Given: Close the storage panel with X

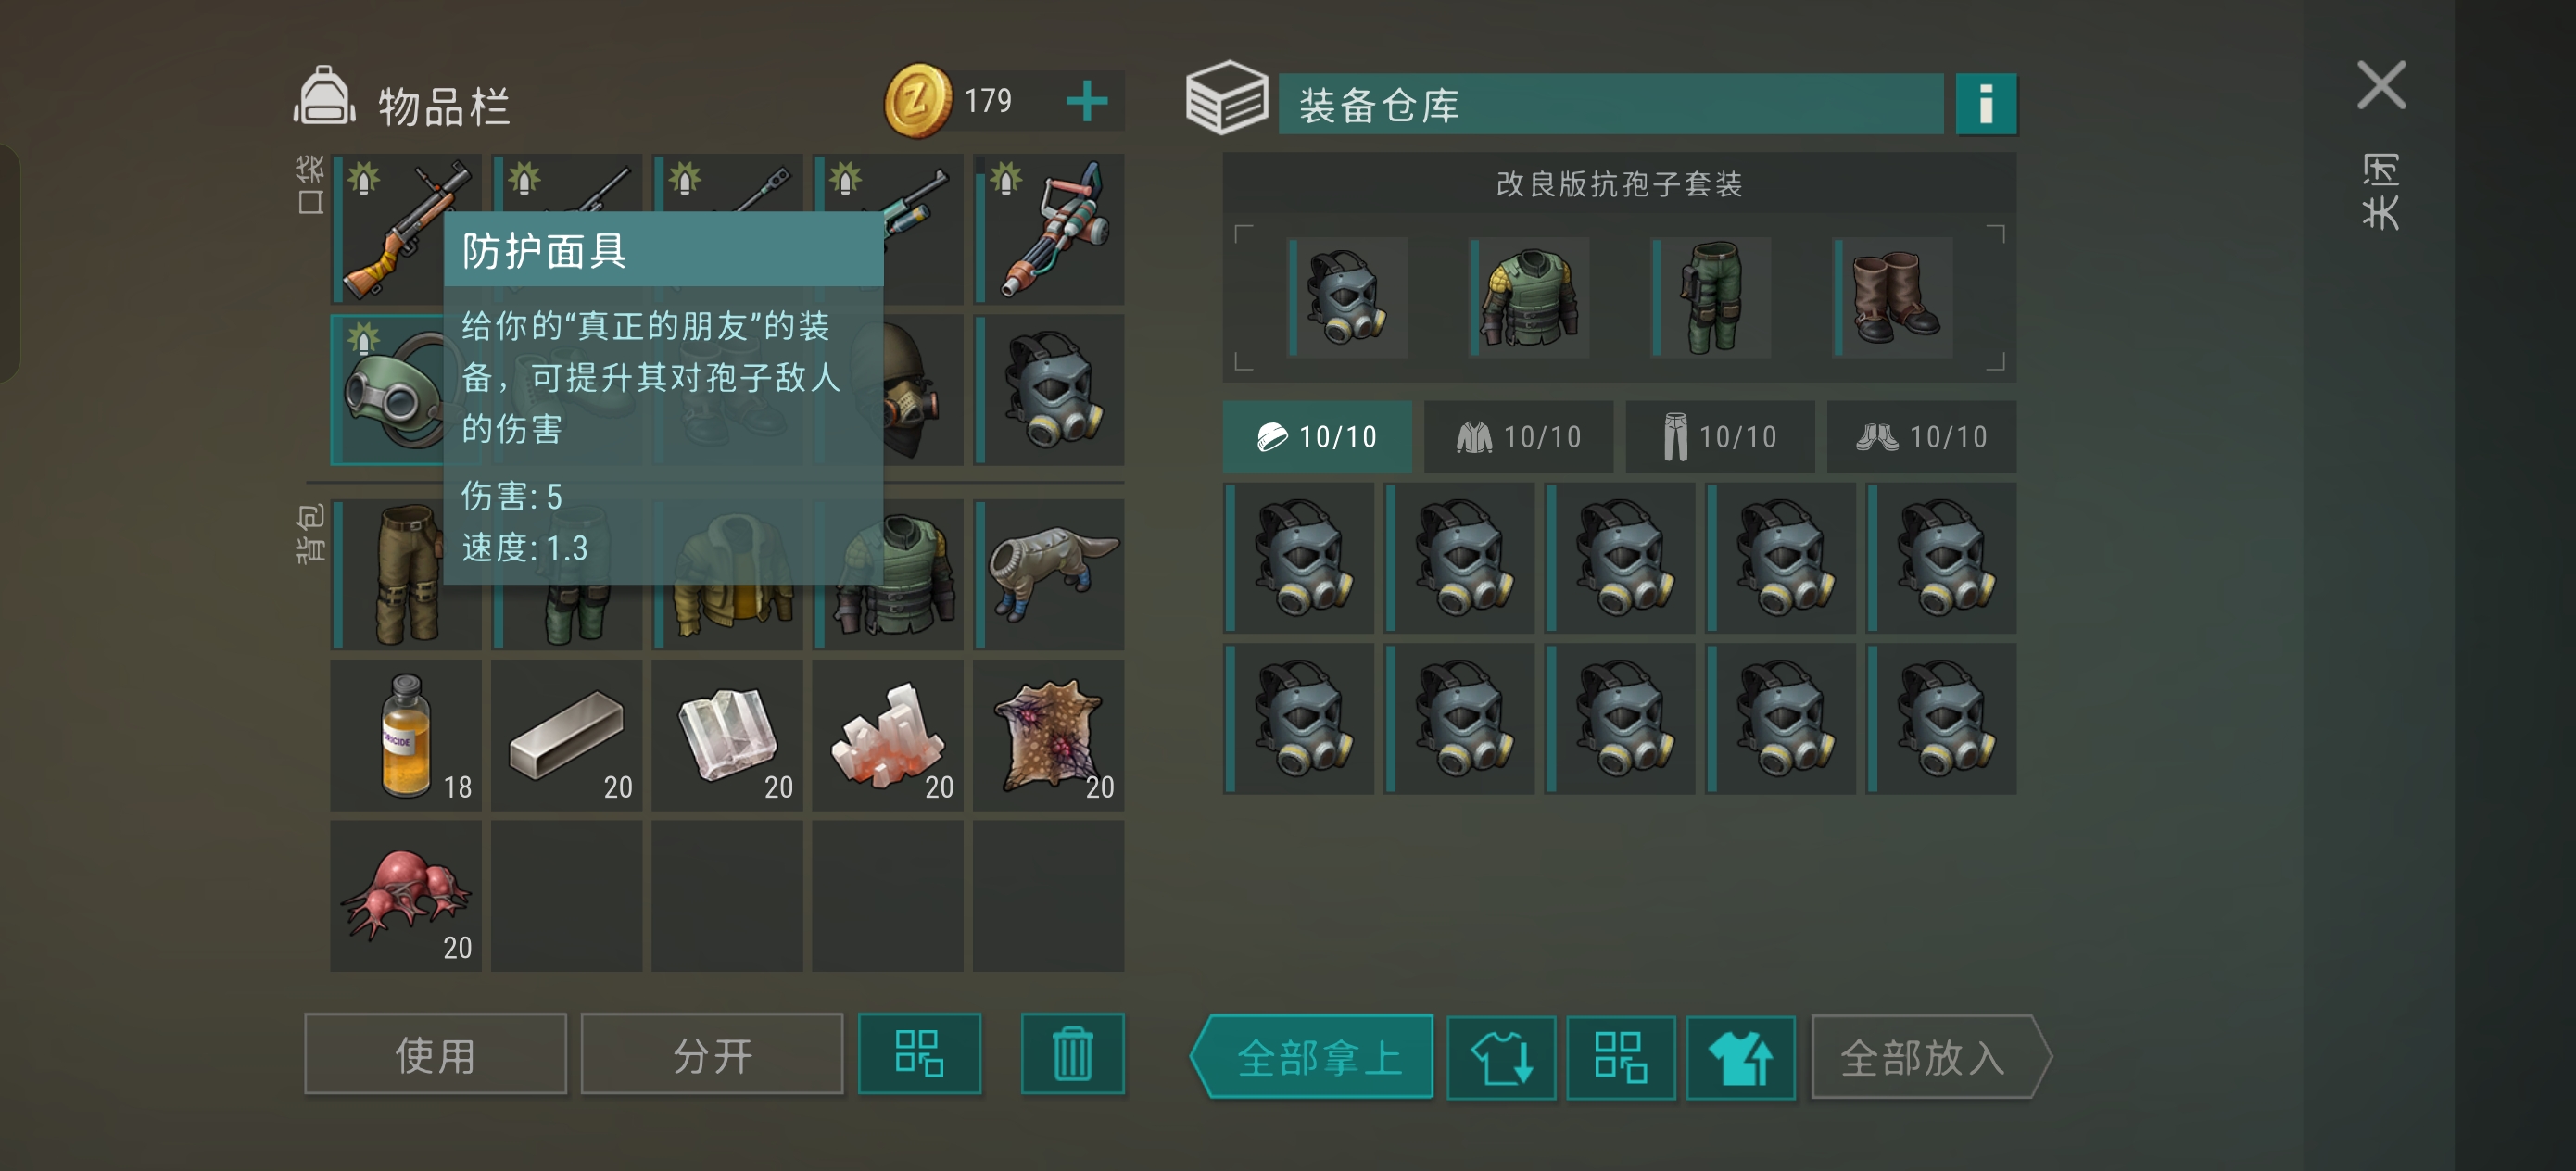Looking at the screenshot, I should click(x=2380, y=86).
